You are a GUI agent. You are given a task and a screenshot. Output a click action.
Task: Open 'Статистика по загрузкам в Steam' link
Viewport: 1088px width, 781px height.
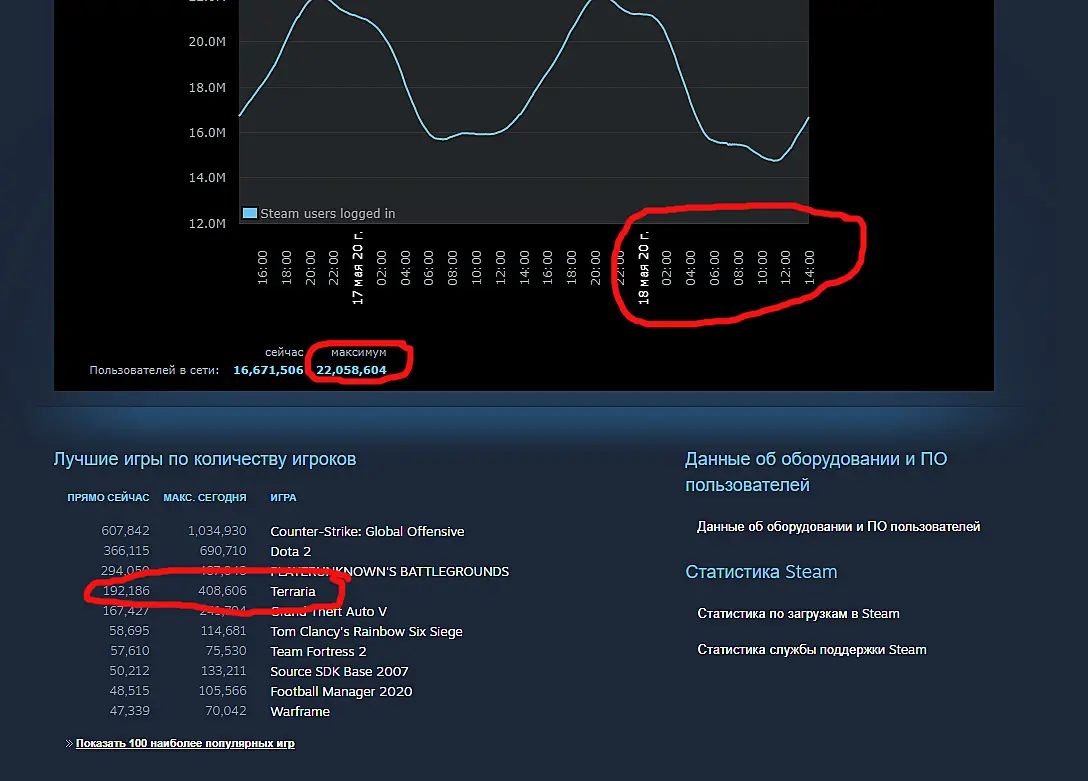798,614
